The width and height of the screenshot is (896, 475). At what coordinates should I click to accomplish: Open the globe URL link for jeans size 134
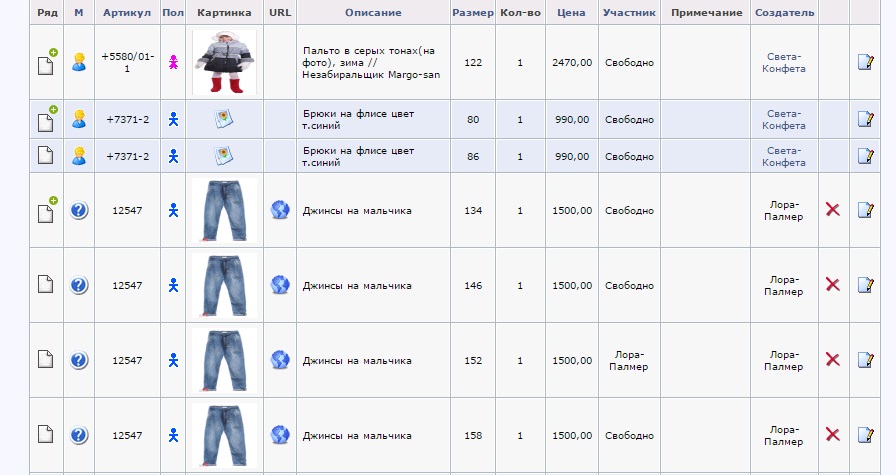click(280, 210)
